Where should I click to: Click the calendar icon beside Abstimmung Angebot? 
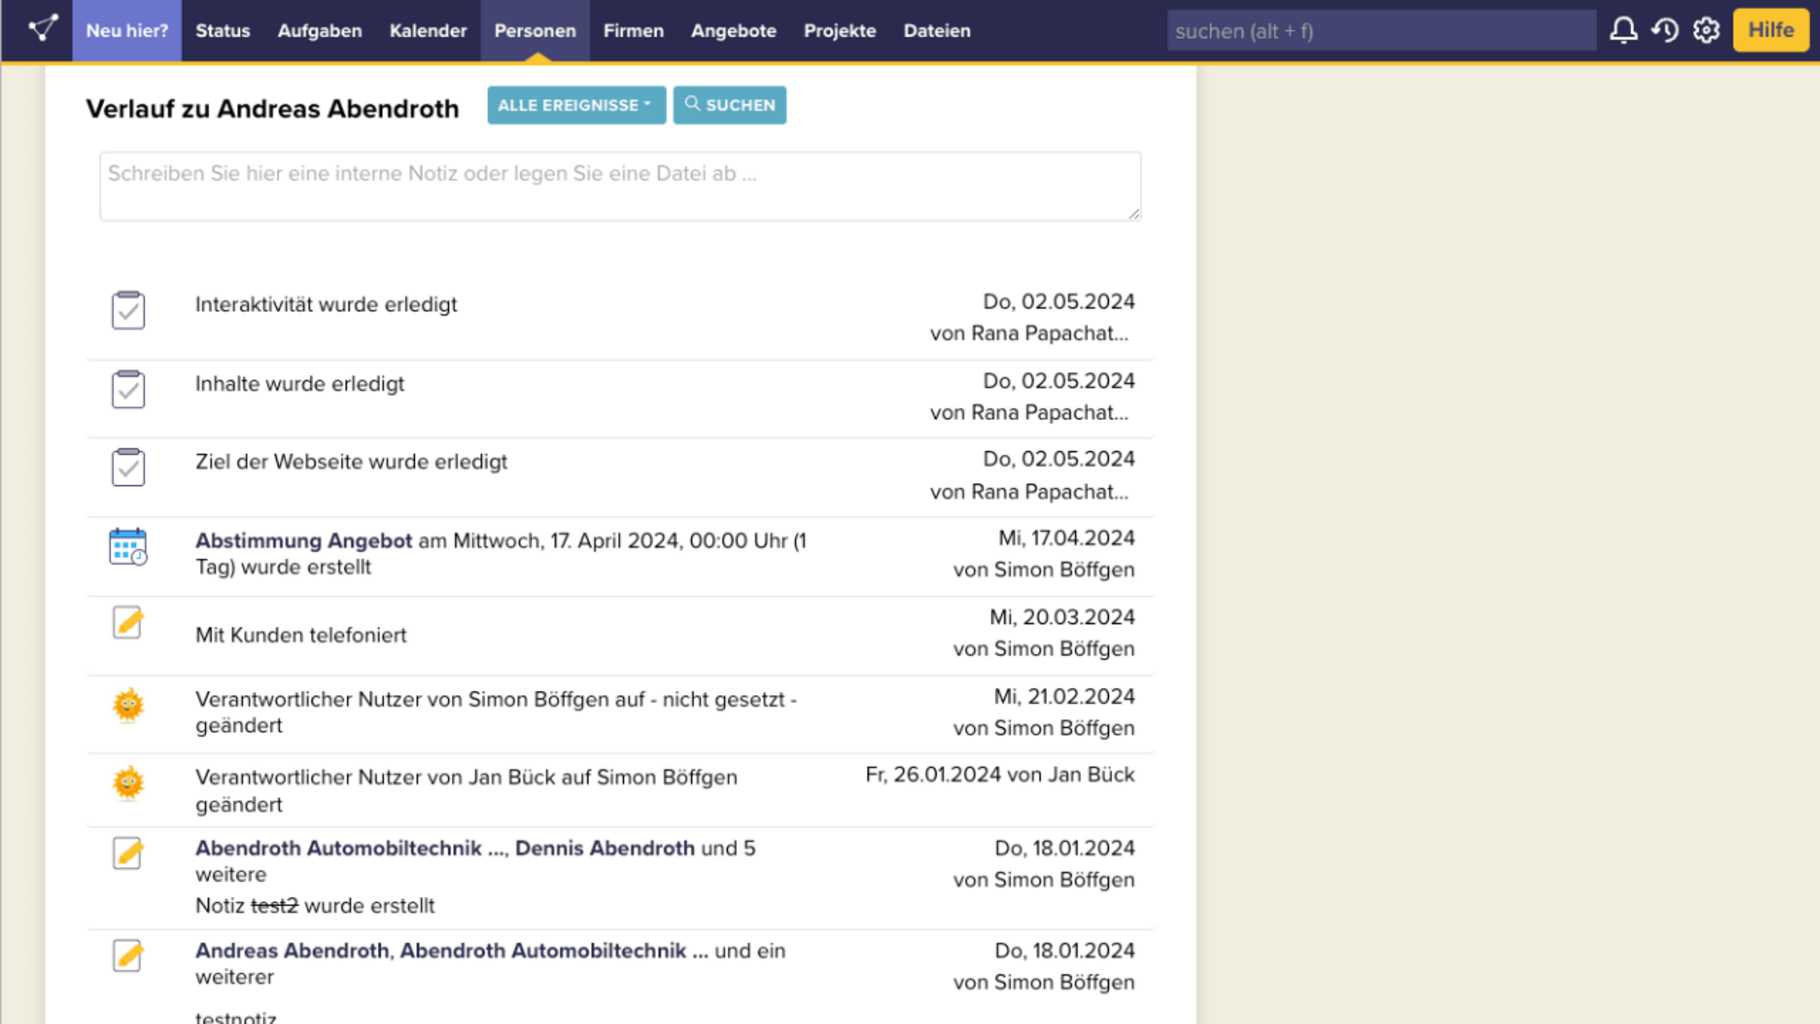tap(128, 547)
